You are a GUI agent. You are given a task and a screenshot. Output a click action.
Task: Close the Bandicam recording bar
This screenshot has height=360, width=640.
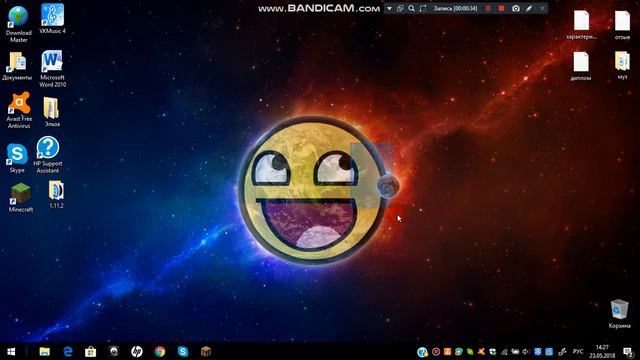[x=542, y=9]
